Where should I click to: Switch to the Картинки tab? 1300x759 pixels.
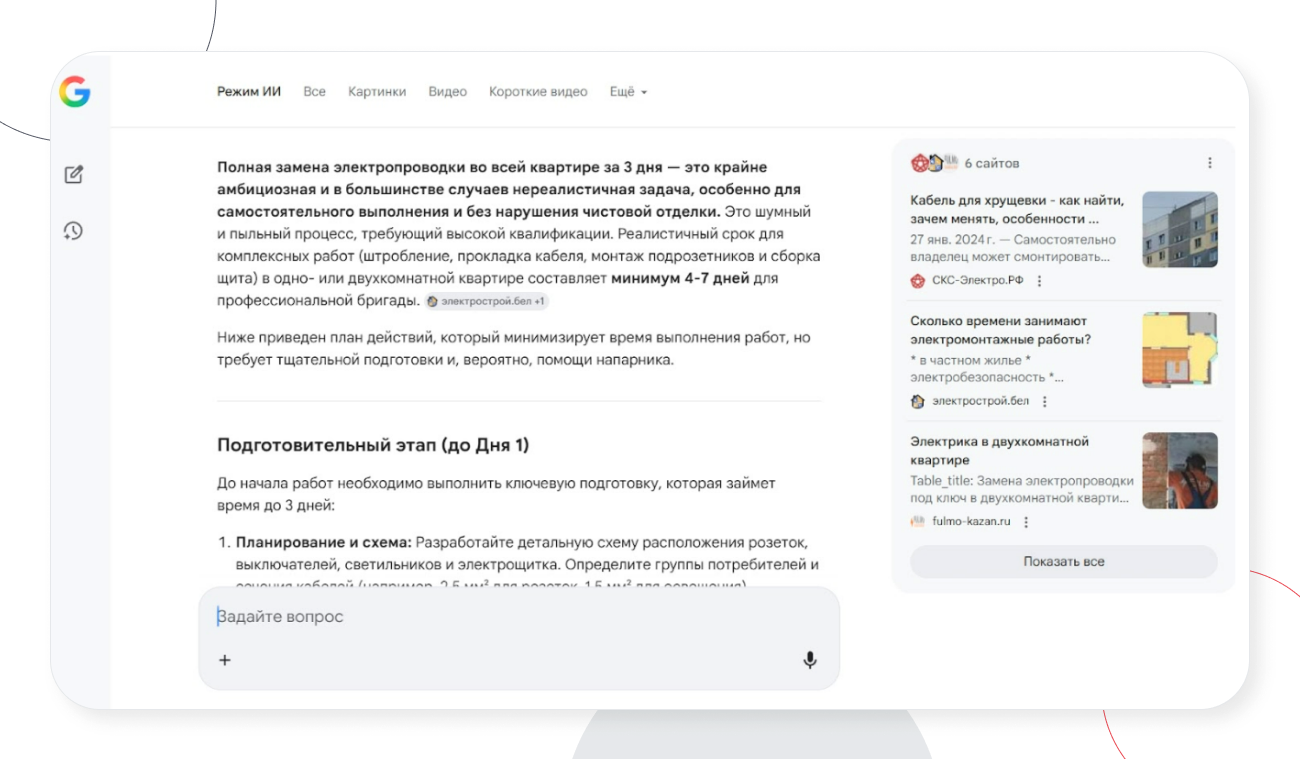pos(377,92)
